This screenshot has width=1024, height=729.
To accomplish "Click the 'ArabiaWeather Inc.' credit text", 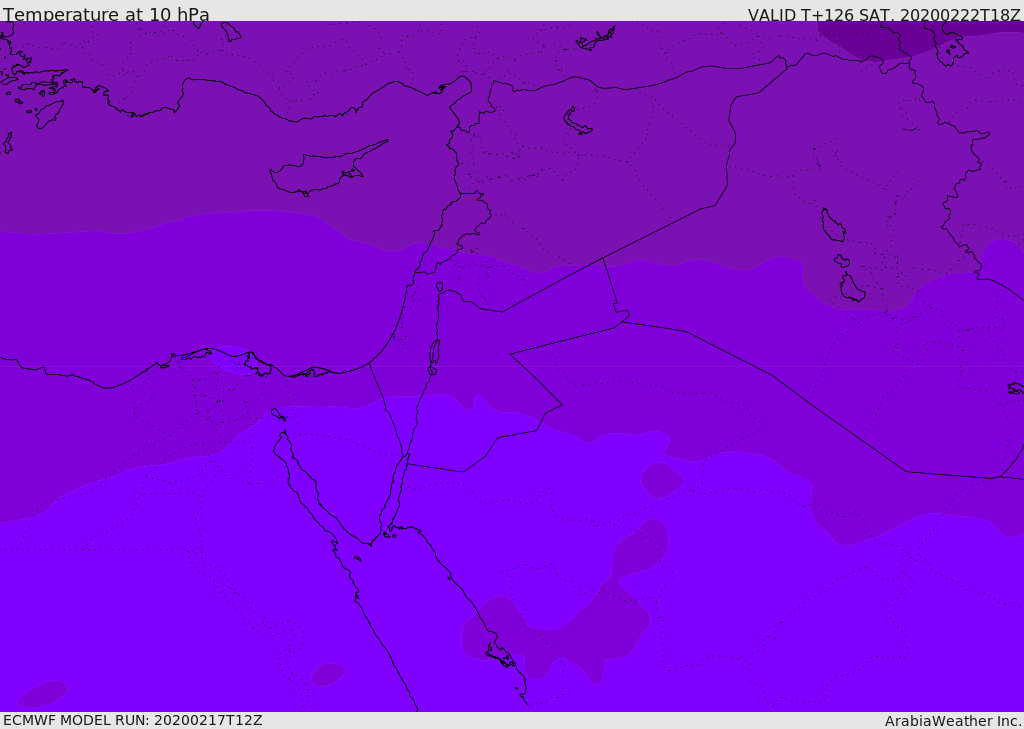I will click(x=953, y=721).
